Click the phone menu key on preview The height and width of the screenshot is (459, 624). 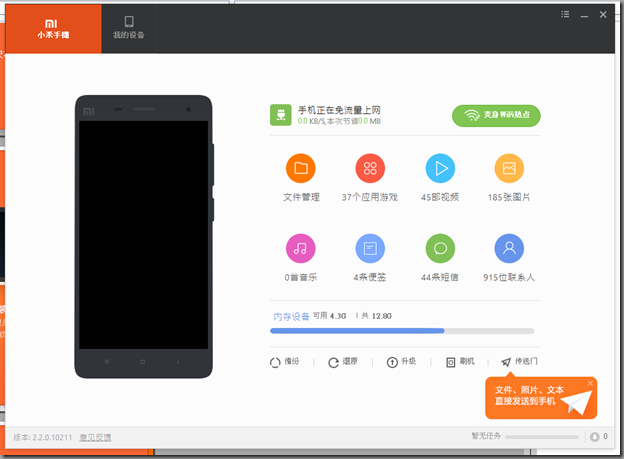click(107, 361)
